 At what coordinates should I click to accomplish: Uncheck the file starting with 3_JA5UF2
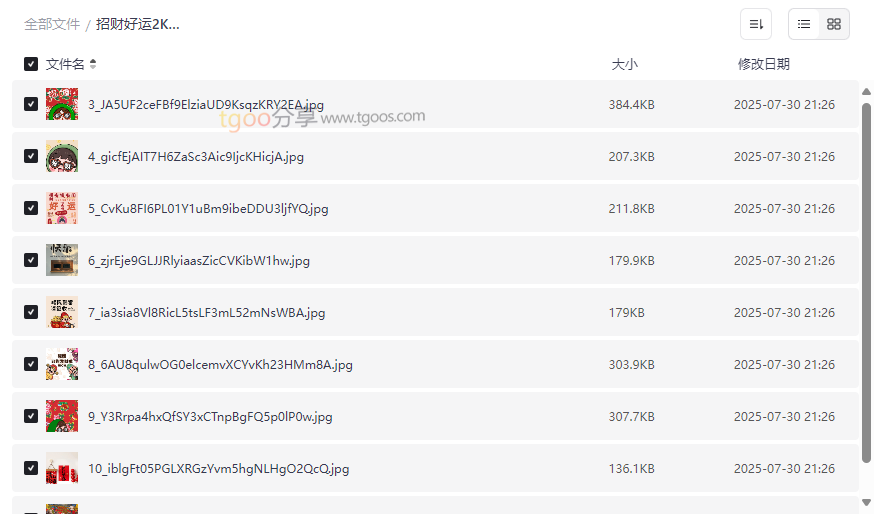(31, 104)
